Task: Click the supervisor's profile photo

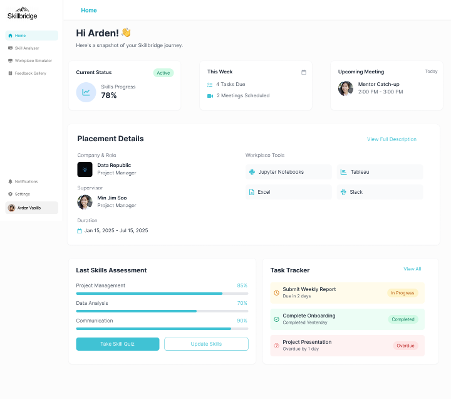Action: (85, 202)
